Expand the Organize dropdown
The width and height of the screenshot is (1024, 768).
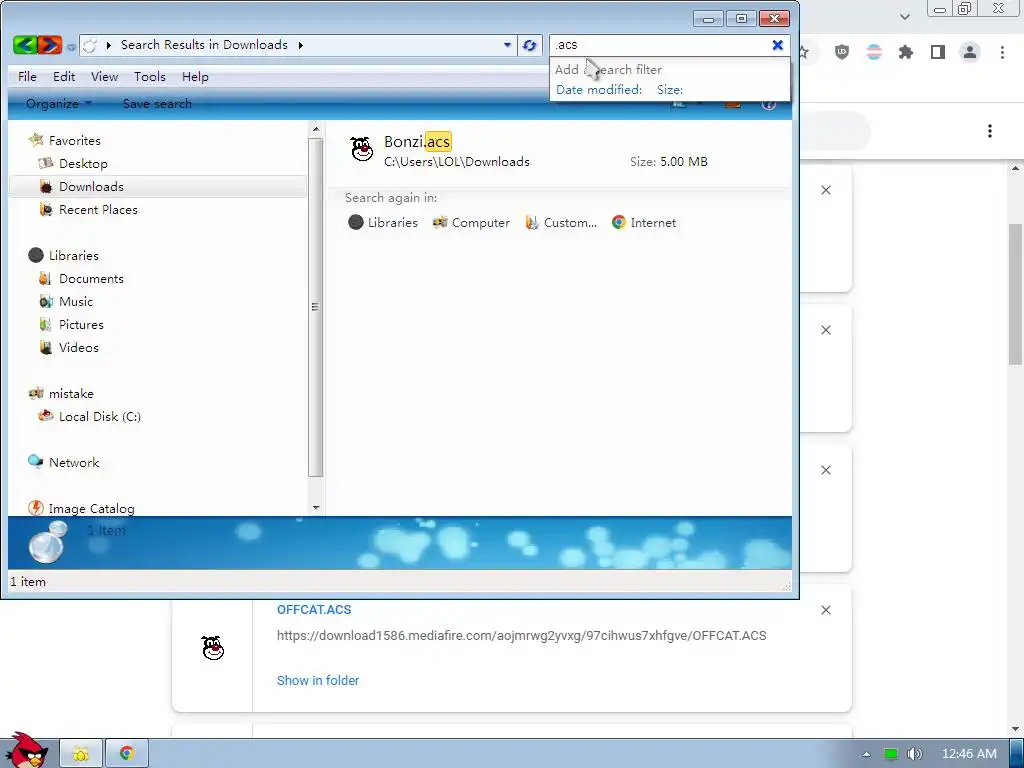[x=59, y=104]
